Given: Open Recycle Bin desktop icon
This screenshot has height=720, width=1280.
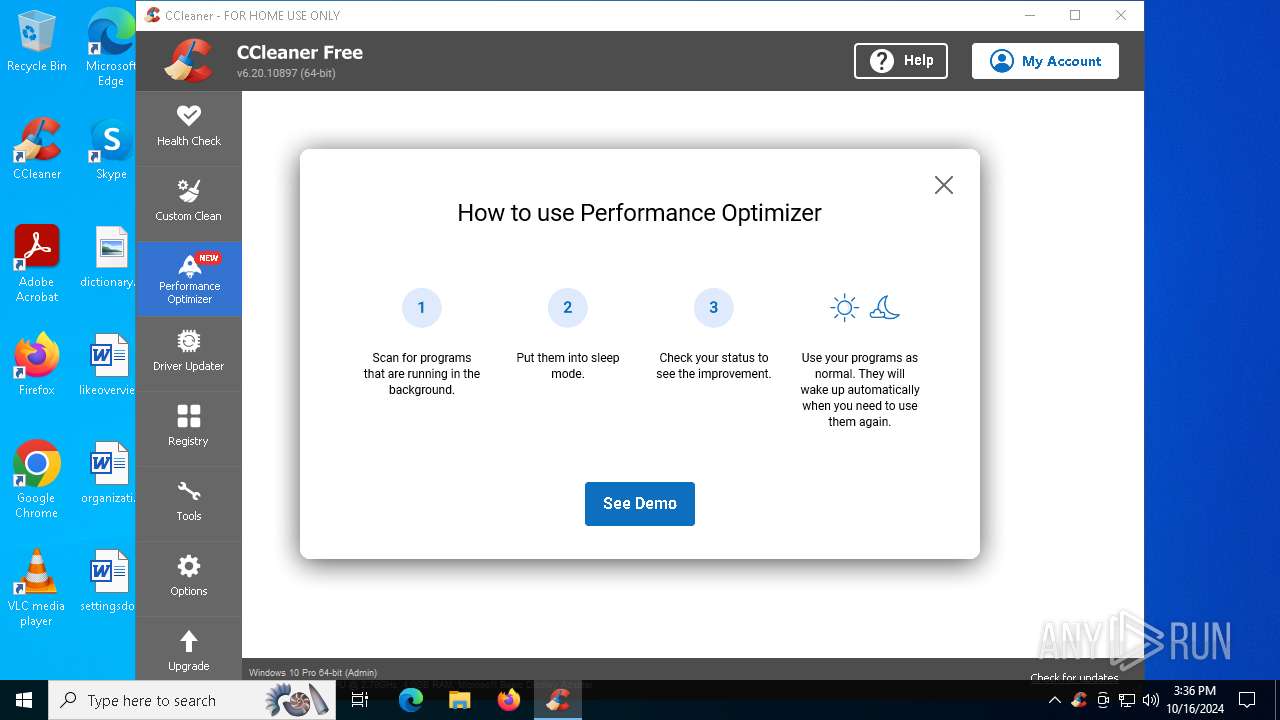Looking at the screenshot, I should click(x=37, y=42).
